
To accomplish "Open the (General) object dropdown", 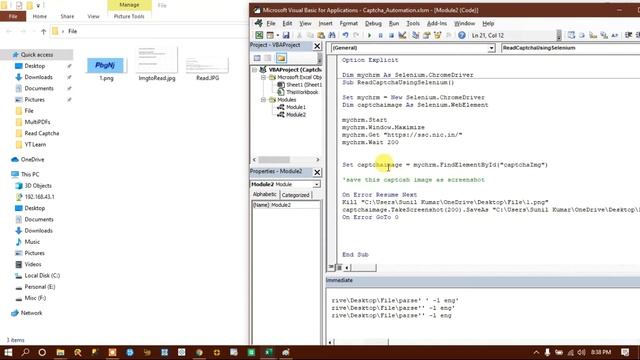I will pos(491,48).
